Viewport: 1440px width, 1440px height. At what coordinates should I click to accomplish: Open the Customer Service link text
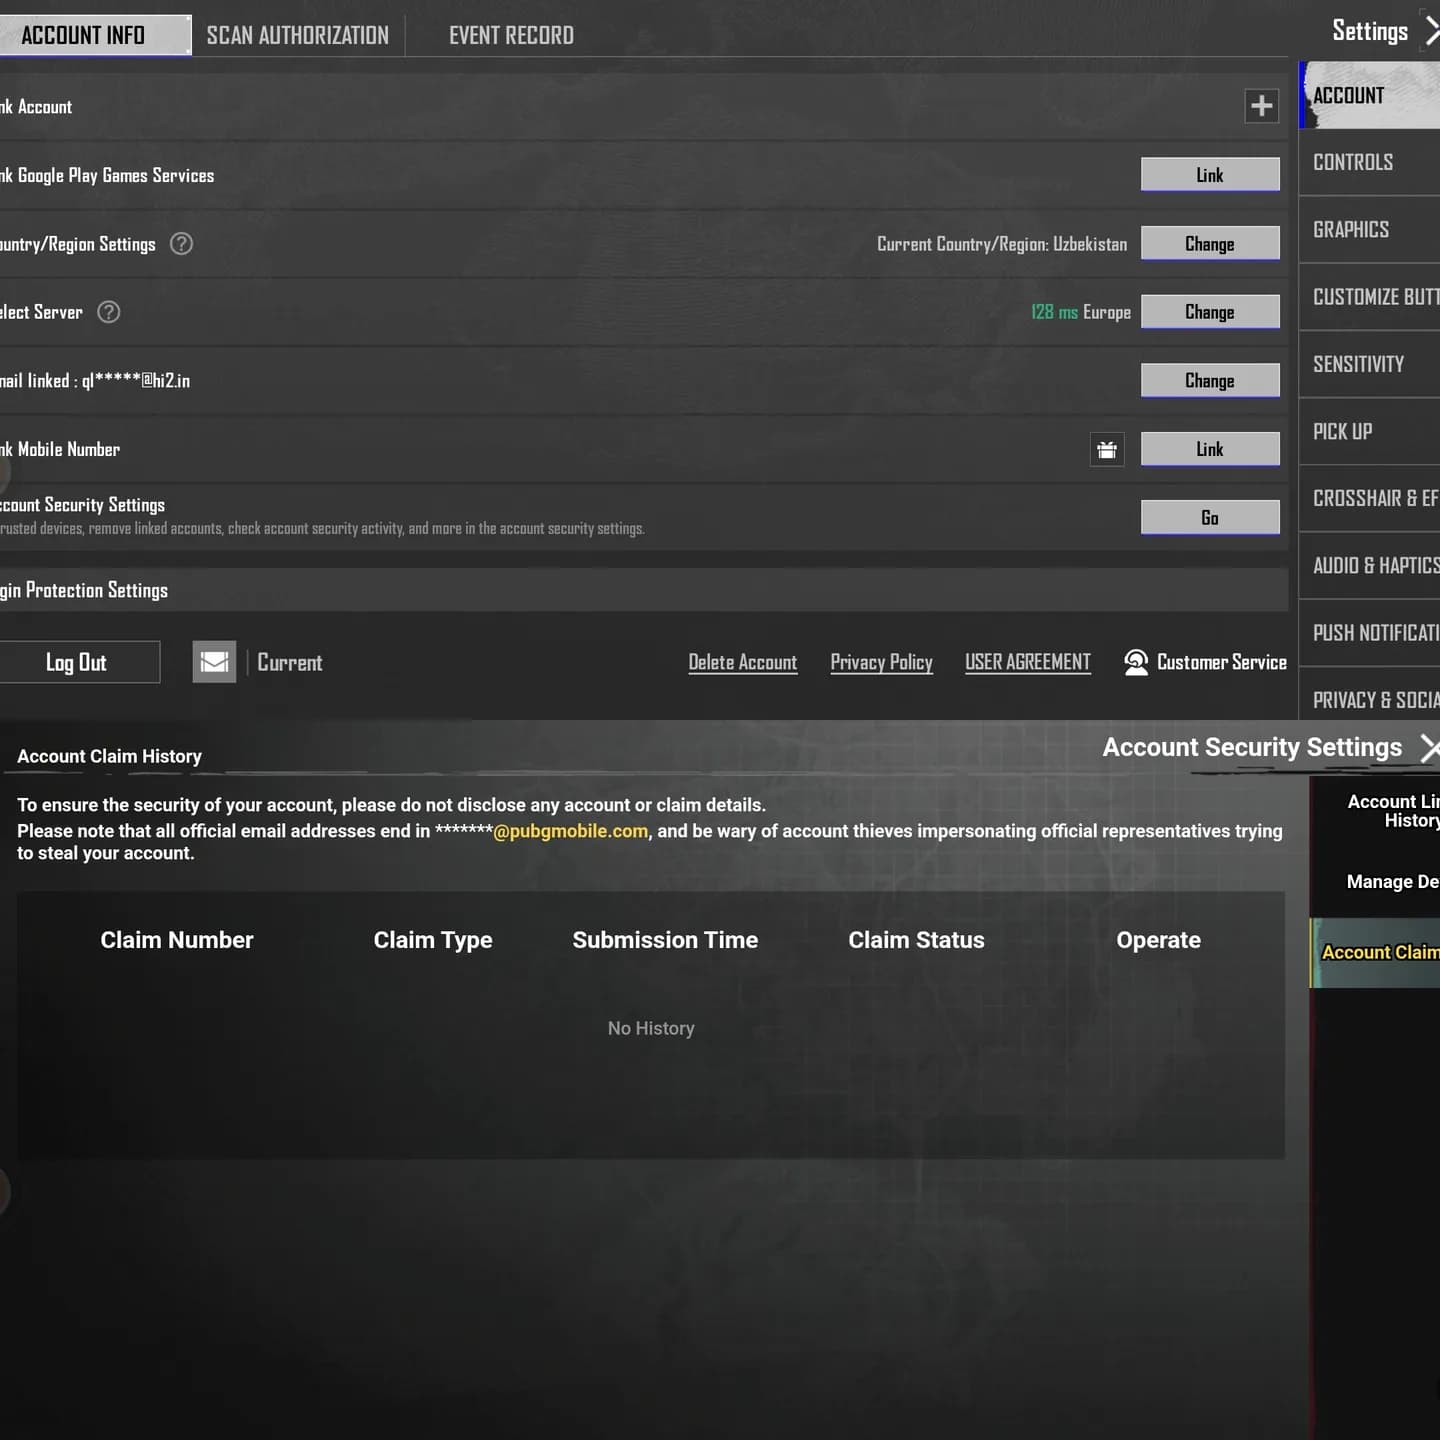pyautogui.click(x=1222, y=662)
